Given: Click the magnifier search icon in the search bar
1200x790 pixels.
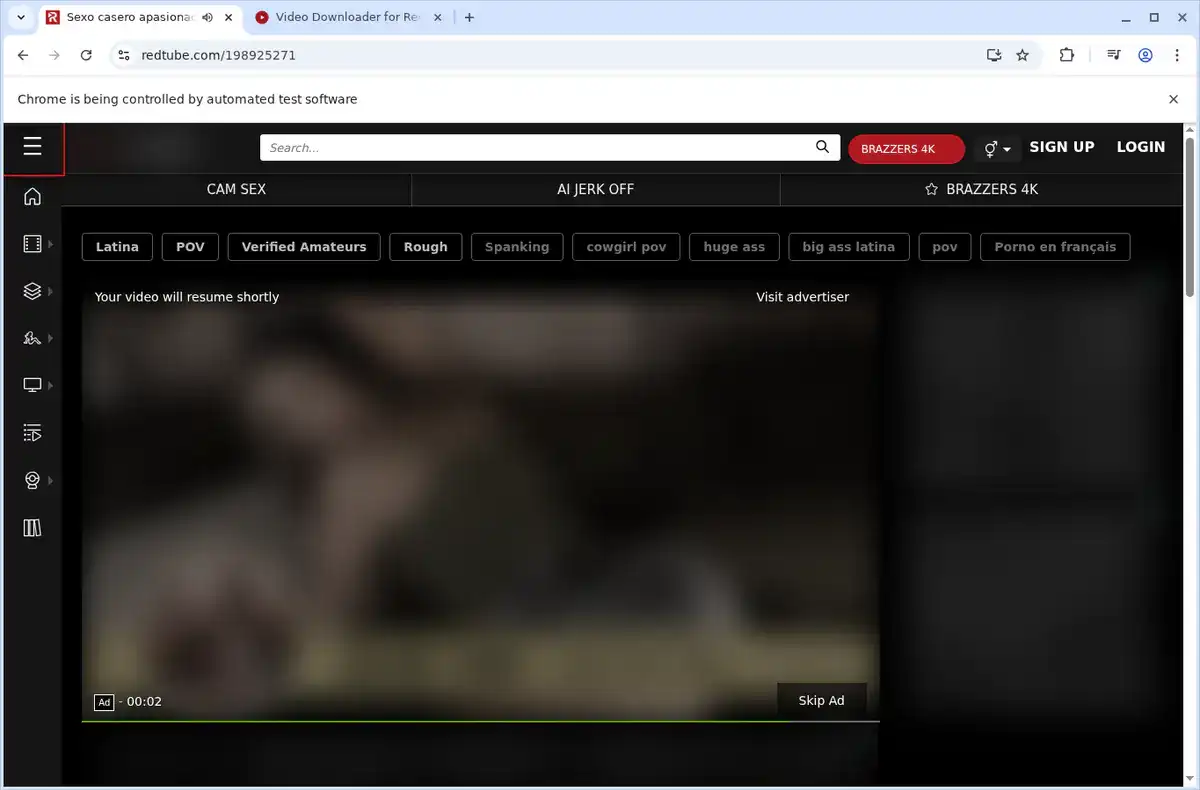Looking at the screenshot, I should point(822,147).
